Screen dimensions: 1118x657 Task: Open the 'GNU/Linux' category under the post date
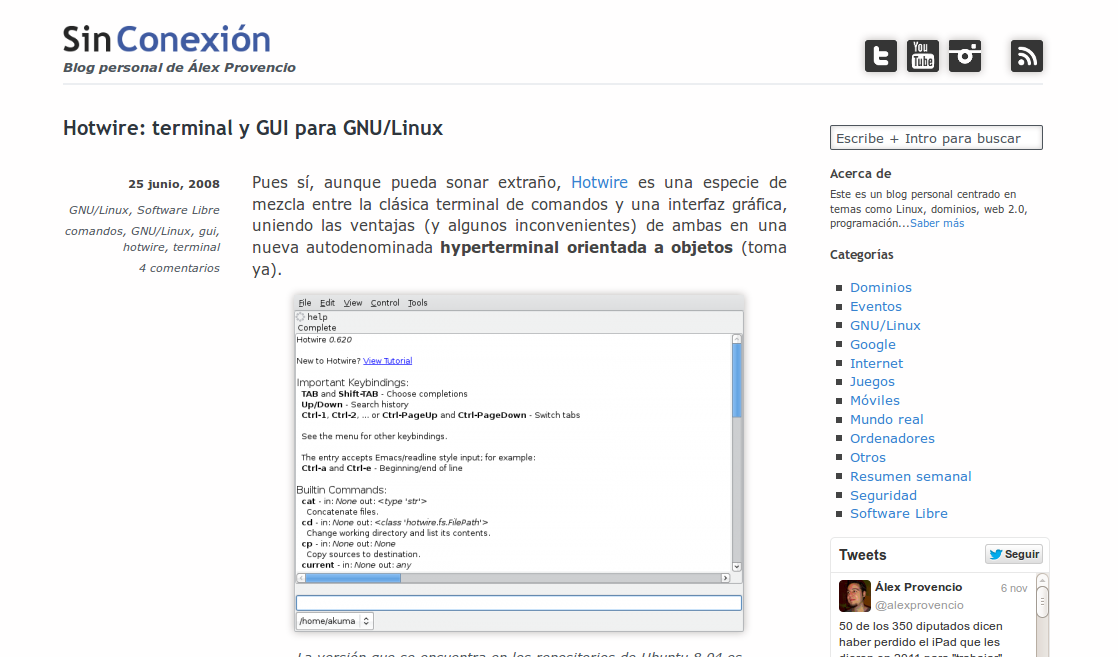pos(99,210)
